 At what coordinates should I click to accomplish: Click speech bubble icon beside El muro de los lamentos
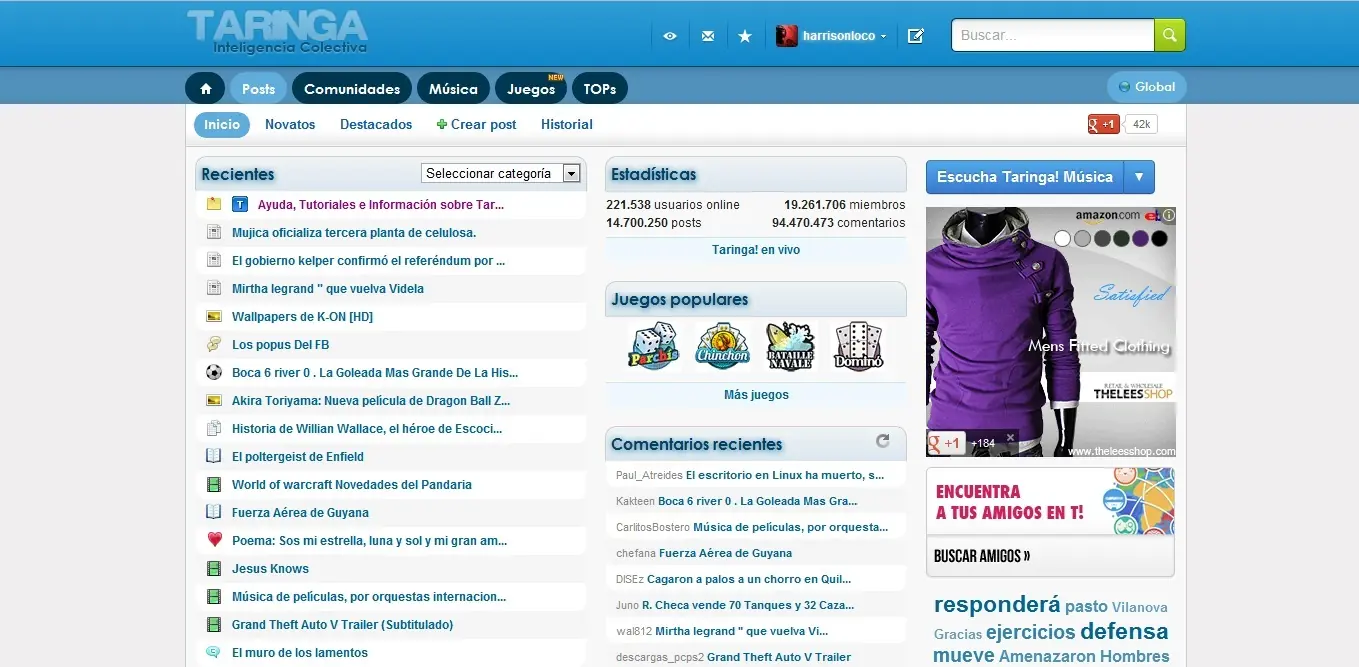(214, 652)
